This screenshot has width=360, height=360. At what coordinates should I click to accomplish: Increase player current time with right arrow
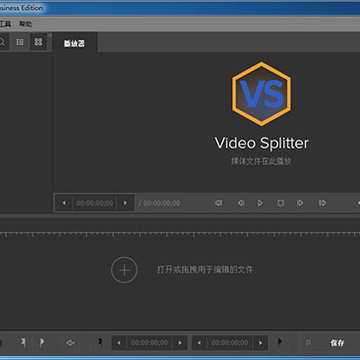125,203
